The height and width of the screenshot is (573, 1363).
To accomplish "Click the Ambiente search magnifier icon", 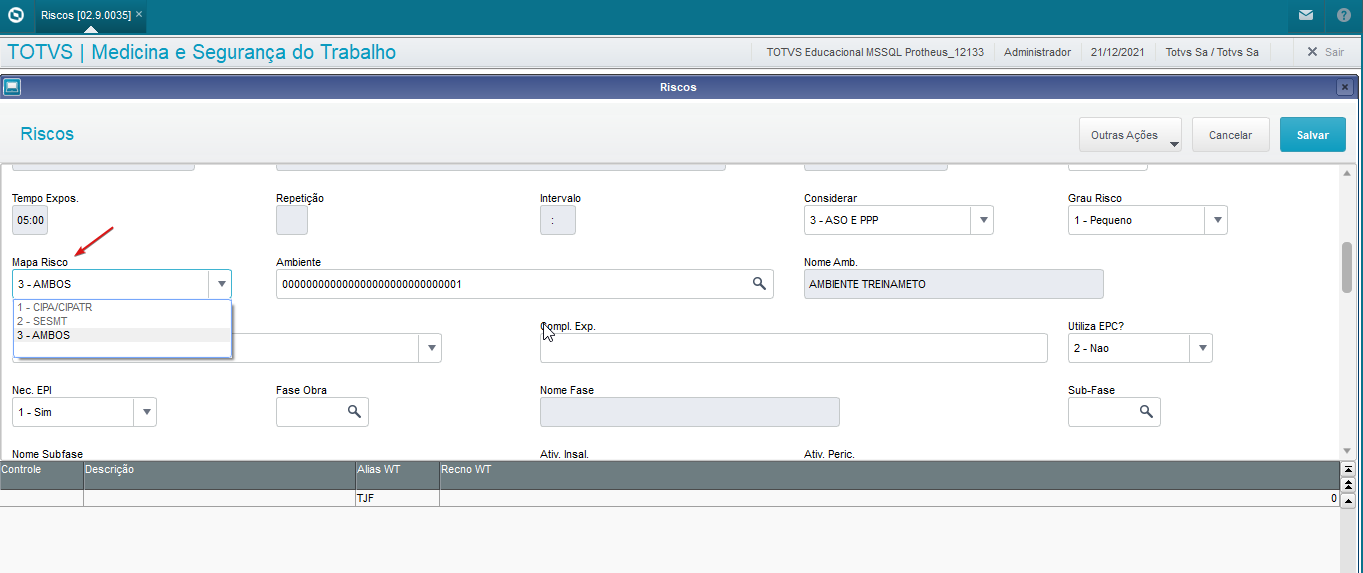I will 760,284.
